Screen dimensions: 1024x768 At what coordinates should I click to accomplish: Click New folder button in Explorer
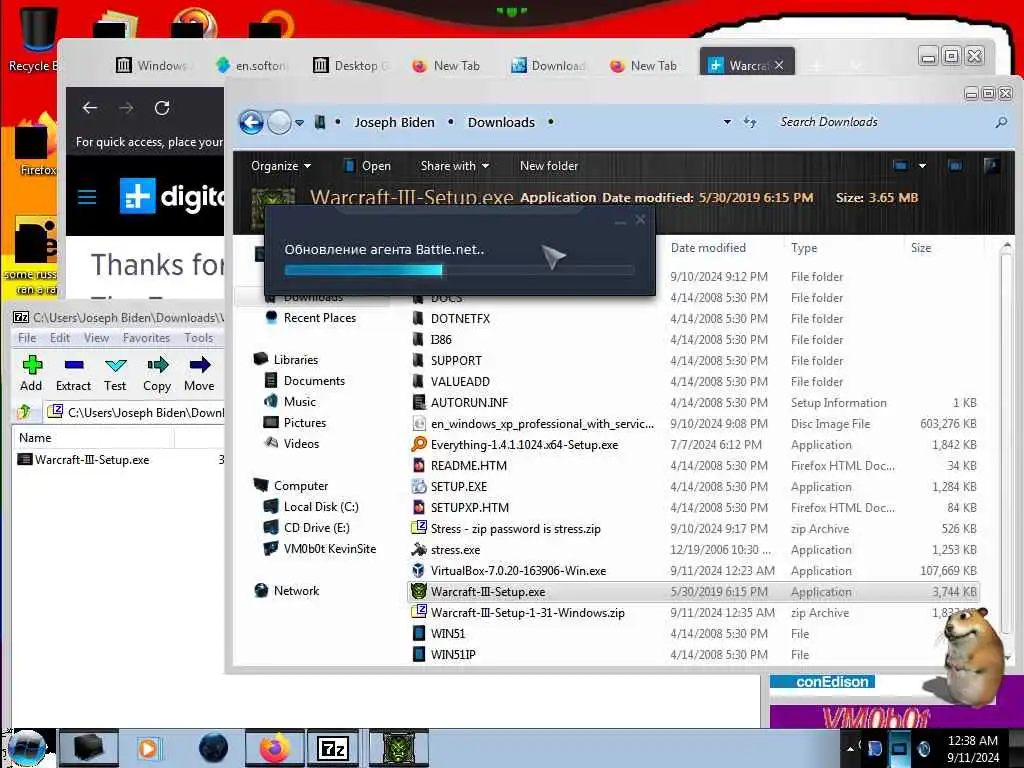[x=549, y=166]
